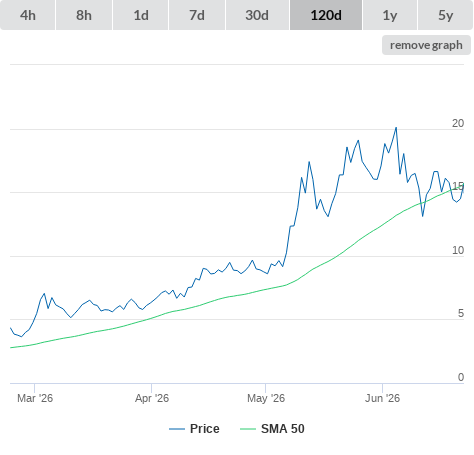Click the remove graph button
Viewport: 474px width, 455px height.
point(426,45)
